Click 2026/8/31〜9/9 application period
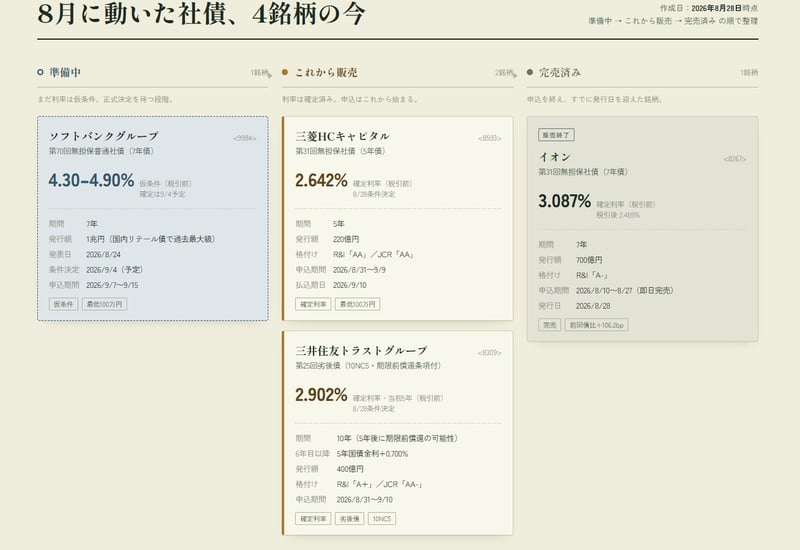 point(359,269)
